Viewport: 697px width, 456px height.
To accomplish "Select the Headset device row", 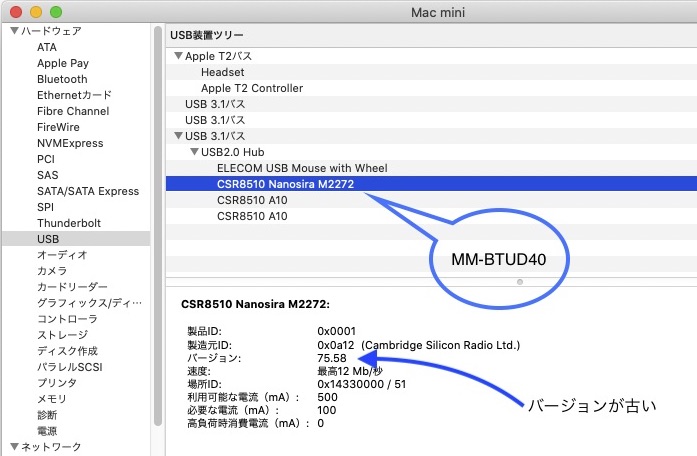I will coord(431,72).
